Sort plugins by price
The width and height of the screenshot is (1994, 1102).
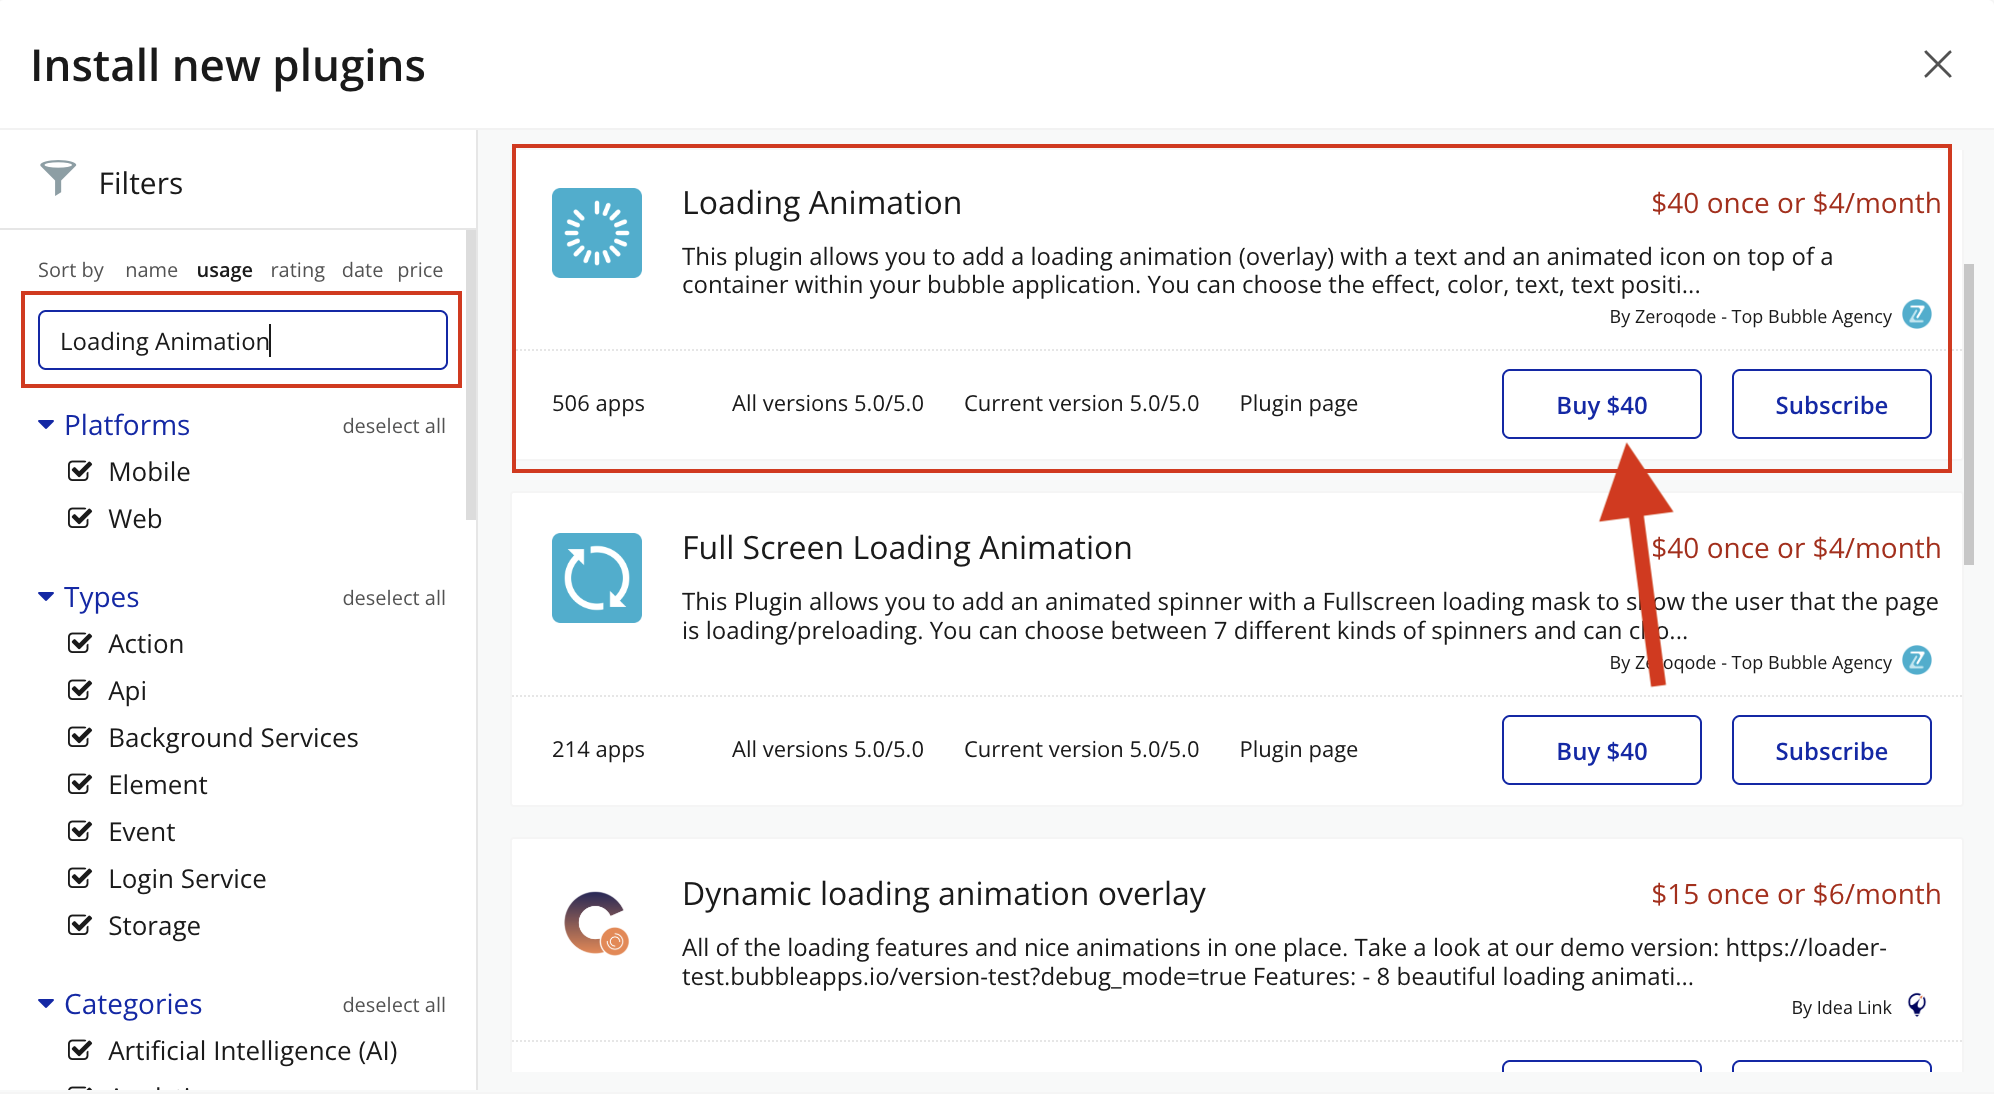[x=420, y=270]
